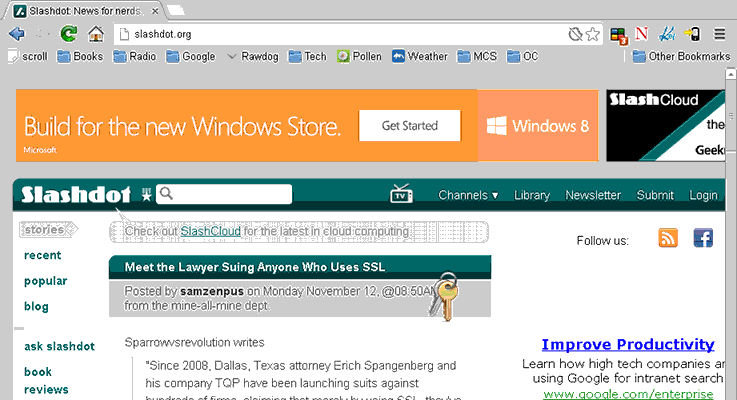Go to the browser home page icon
Image resolution: width=737 pixels, height=400 pixels.
pyautogui.click(x=96, y=34)
